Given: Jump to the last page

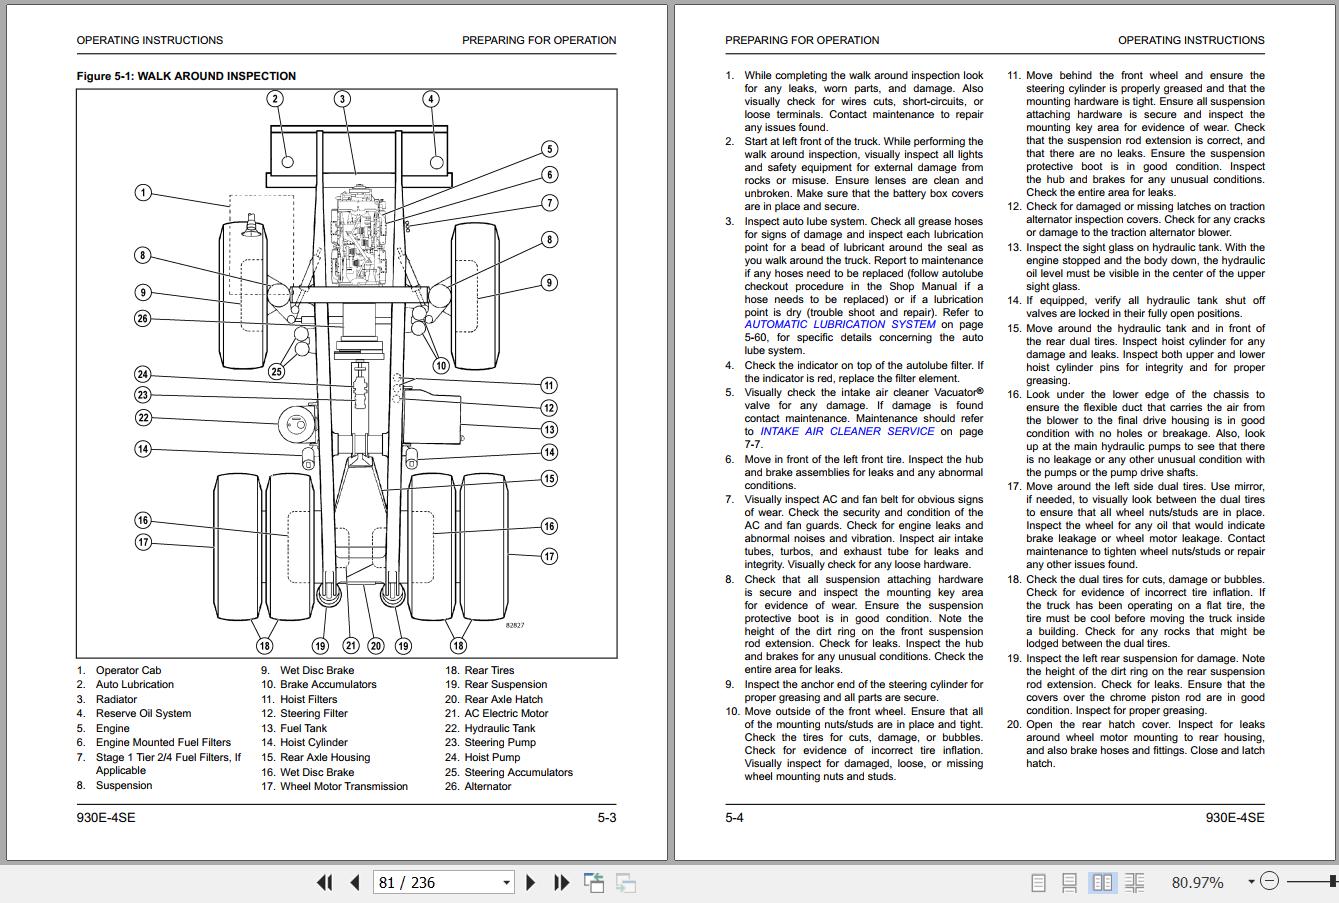Looking at the screenshot, I should (x=562, y=882).
